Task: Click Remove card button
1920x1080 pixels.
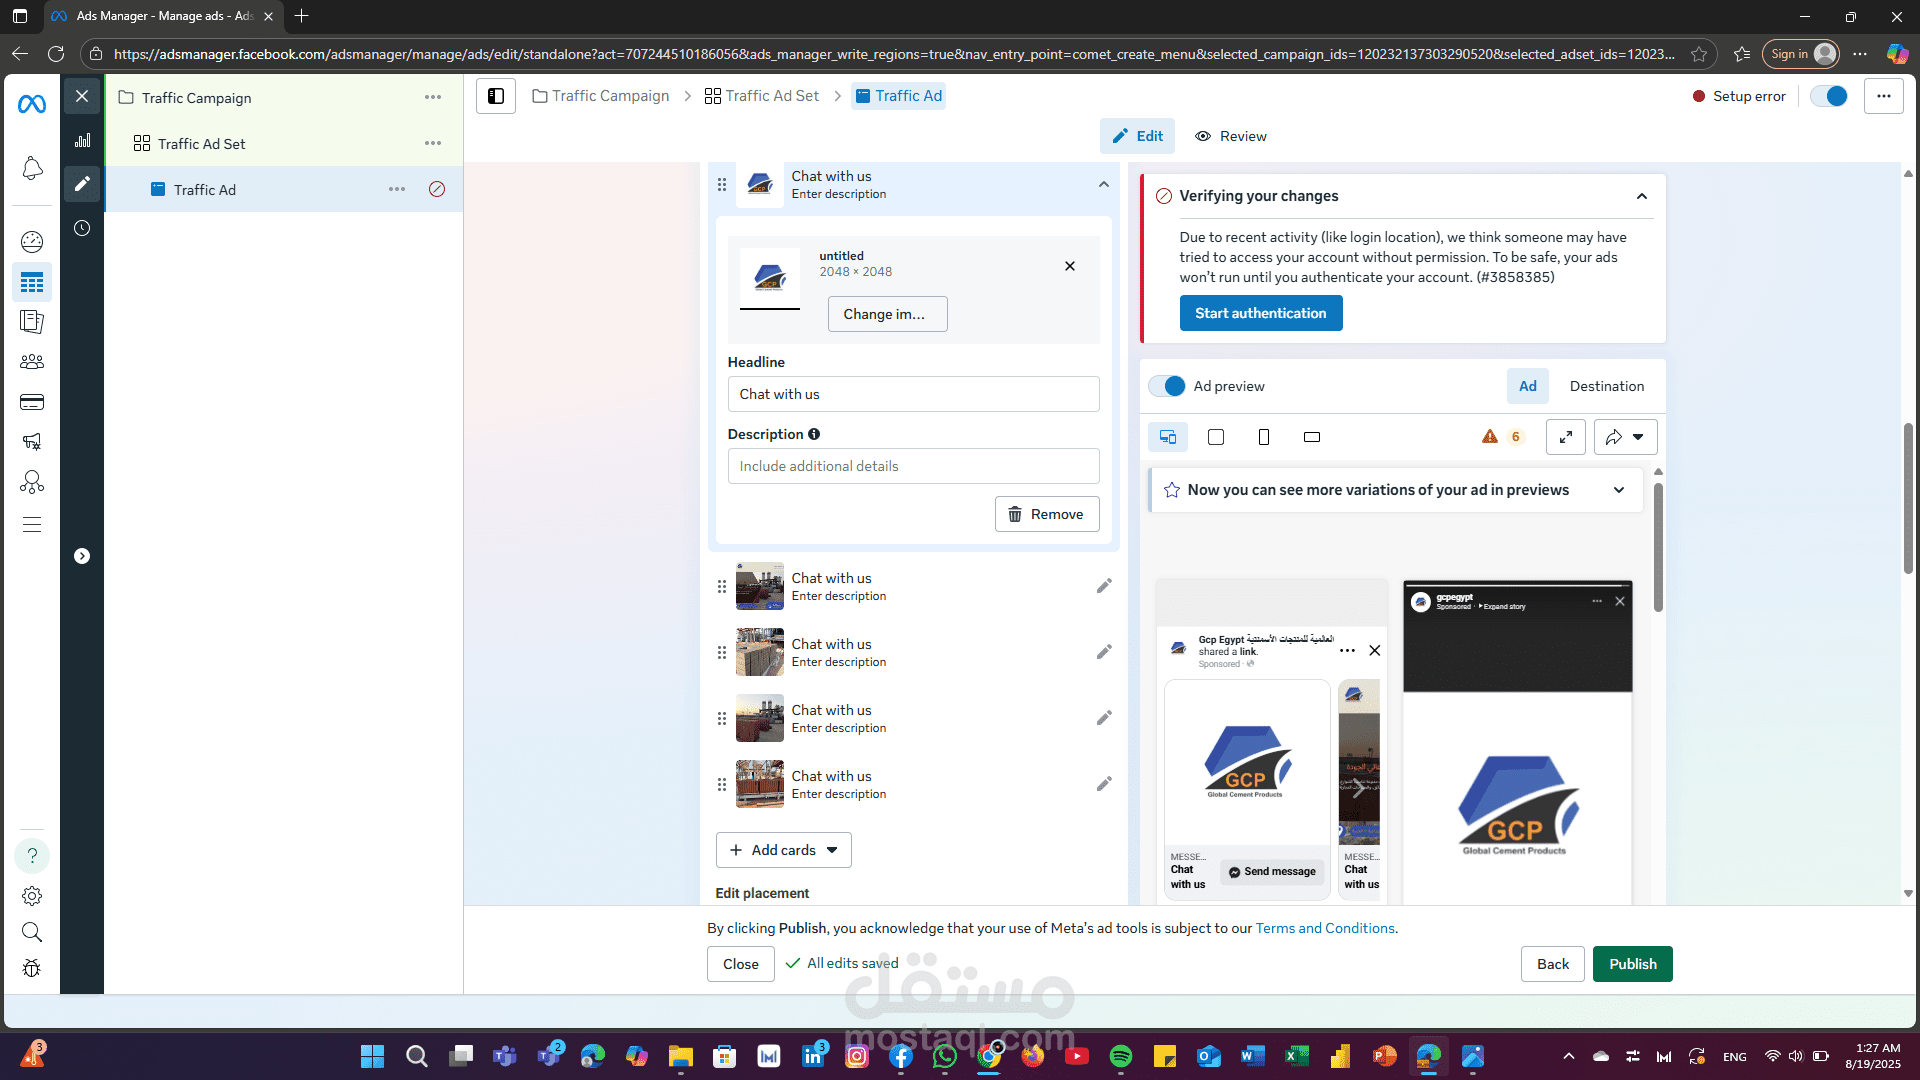Action: (x=1047, y=514)
